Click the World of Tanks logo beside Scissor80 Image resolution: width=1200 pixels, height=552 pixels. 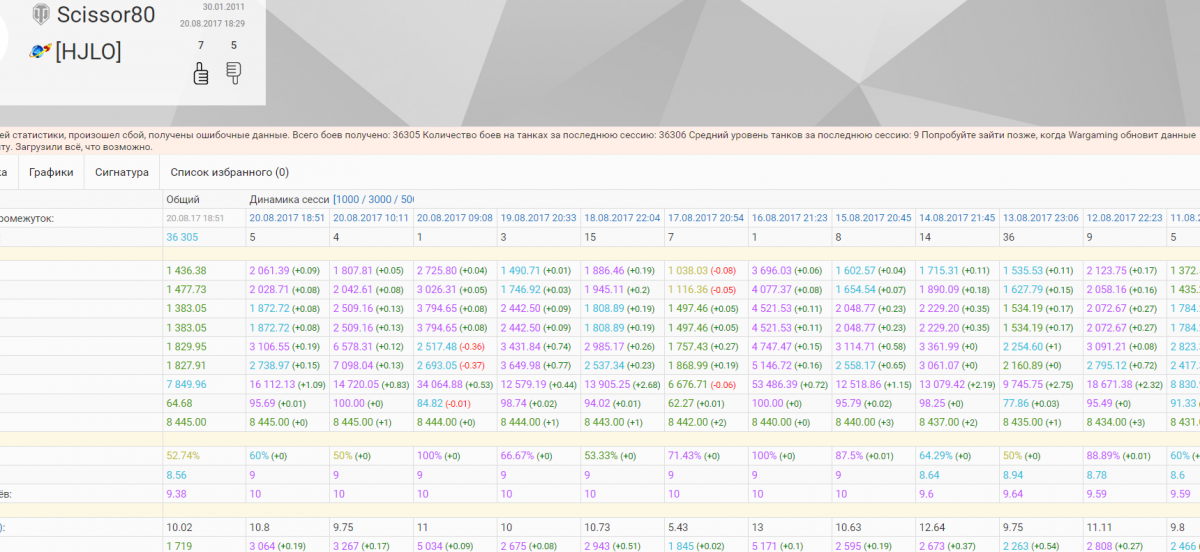pyautogui.click(x=41, y=14)
